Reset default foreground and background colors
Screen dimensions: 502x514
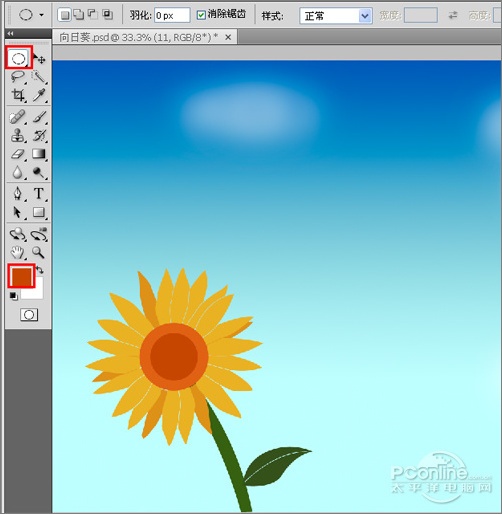pos(13,296)
